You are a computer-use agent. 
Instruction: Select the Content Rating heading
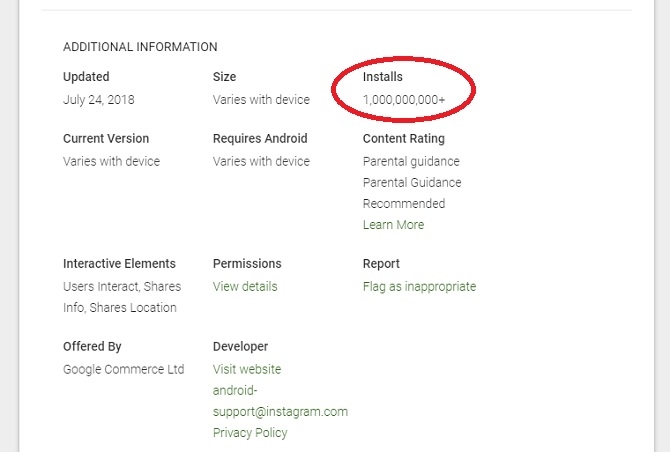[x=404, y=139]
